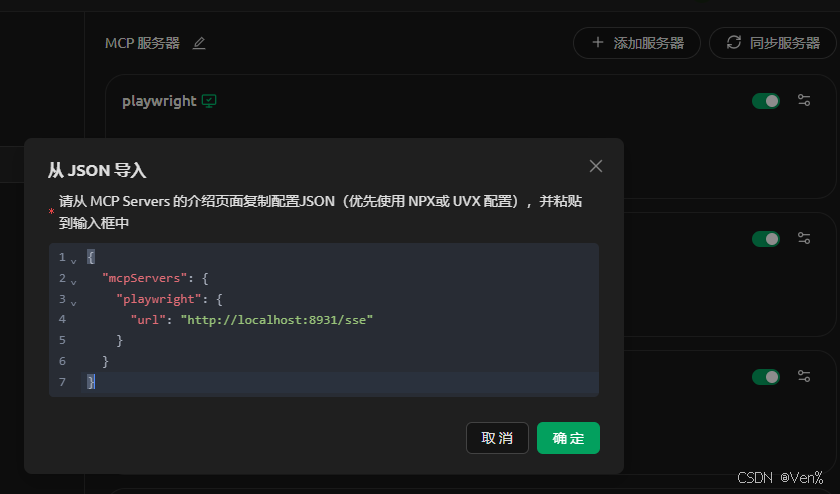Toggle the second server card switch

(x=766, y=239)
